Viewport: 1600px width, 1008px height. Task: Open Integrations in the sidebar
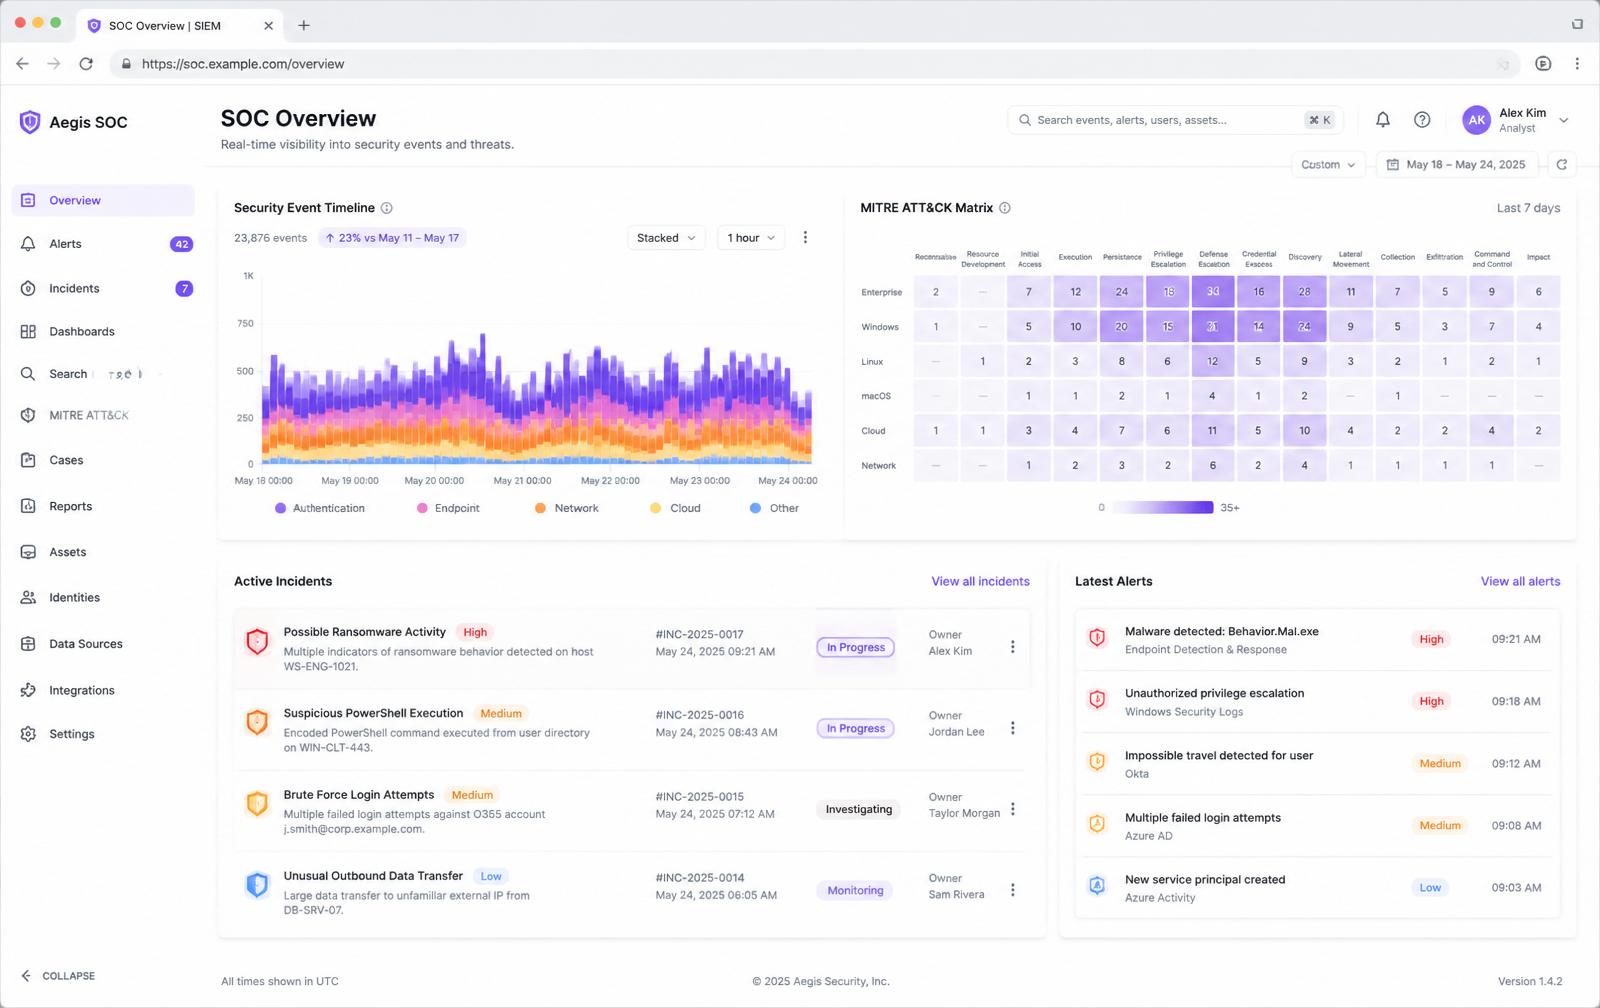[x=103, y=690]
